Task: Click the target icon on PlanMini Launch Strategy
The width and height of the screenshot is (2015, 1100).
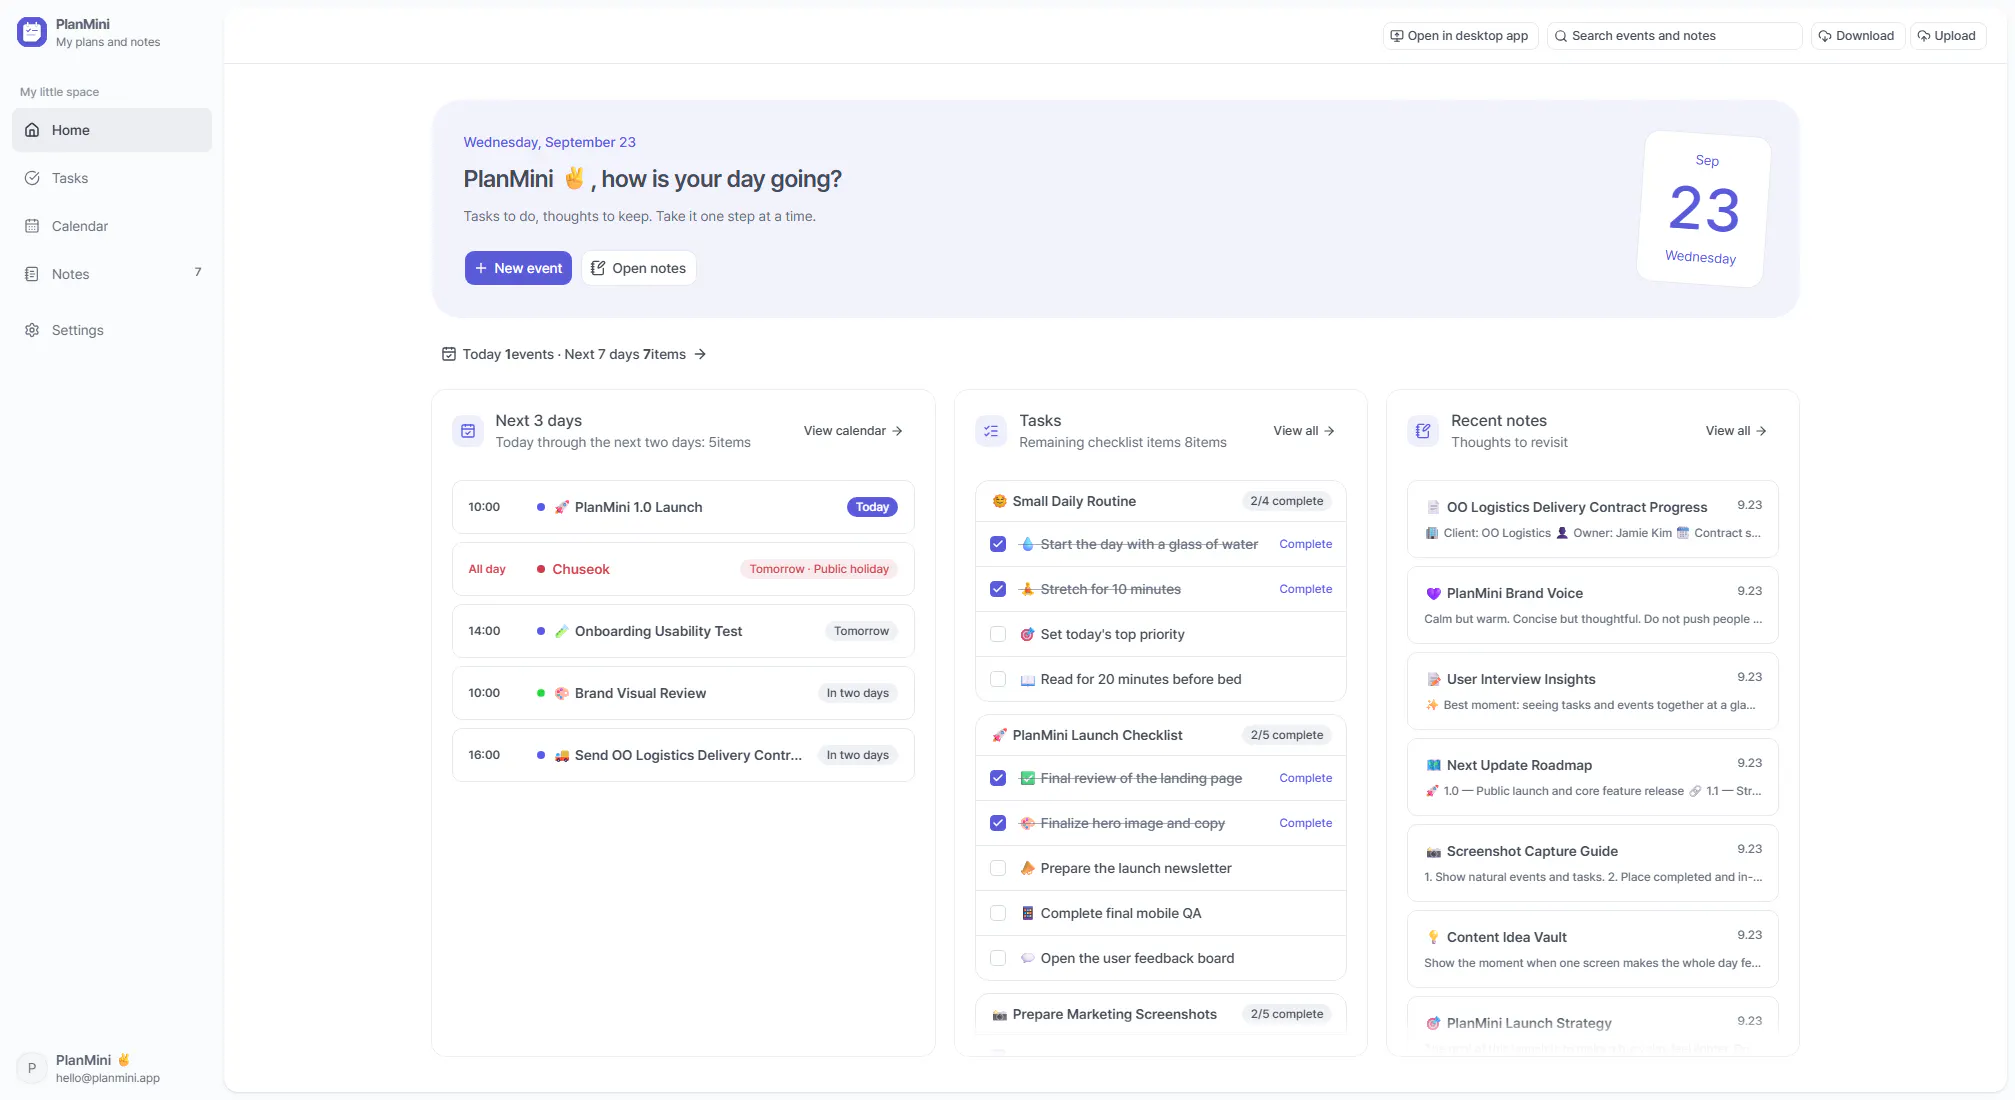Action: coord(1433,1023)
